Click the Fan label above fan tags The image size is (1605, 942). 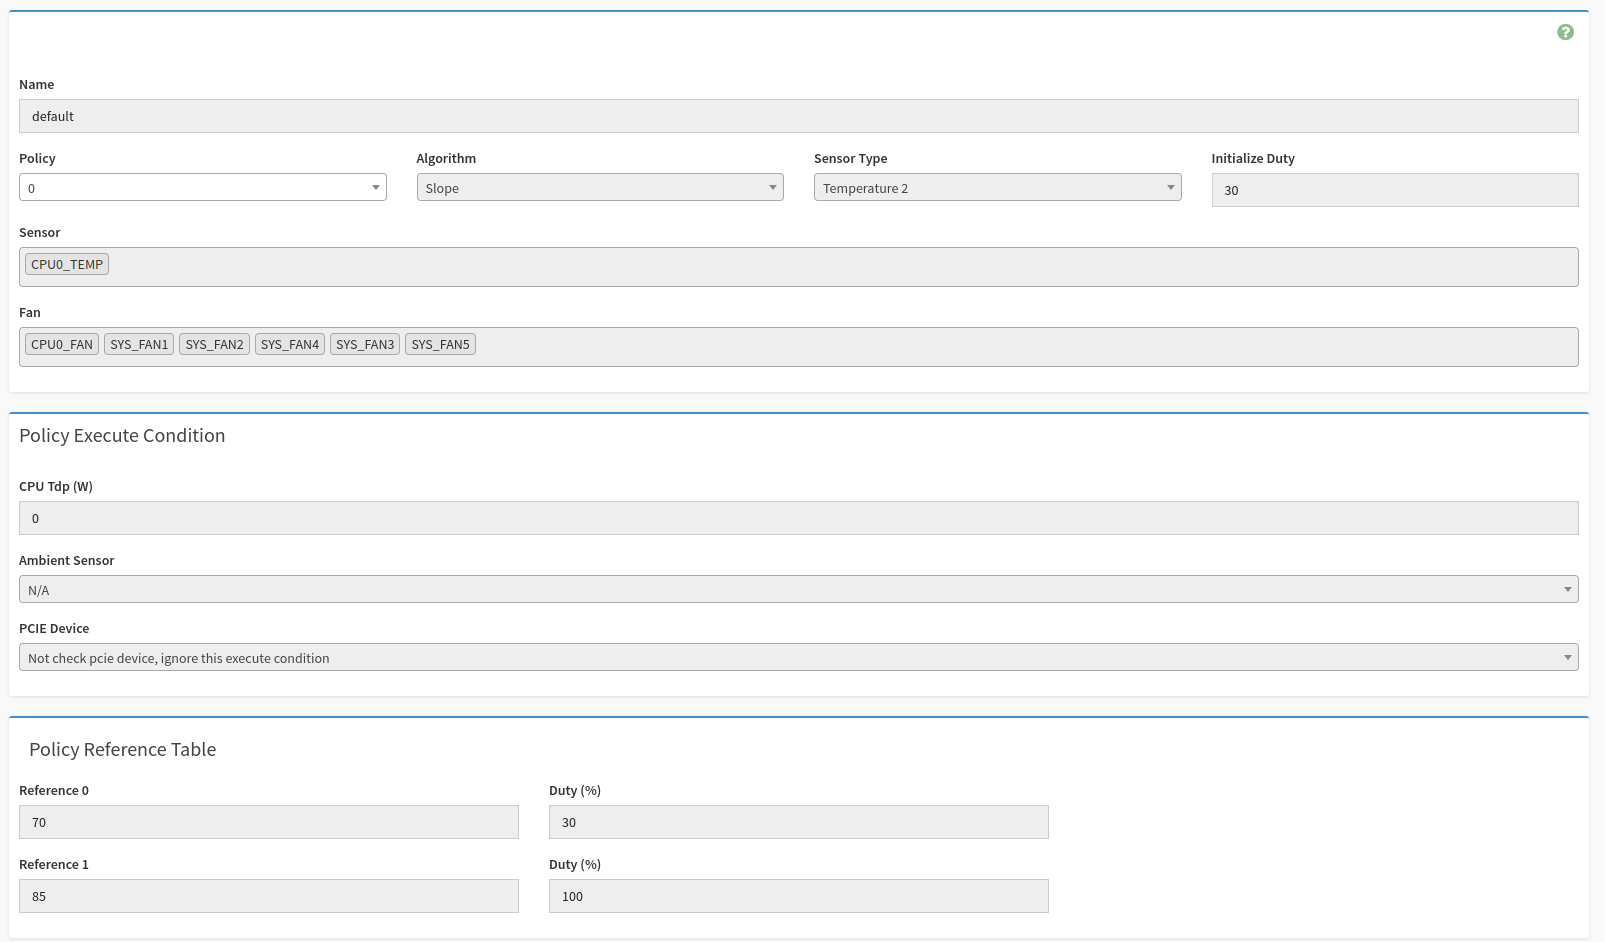29,312
